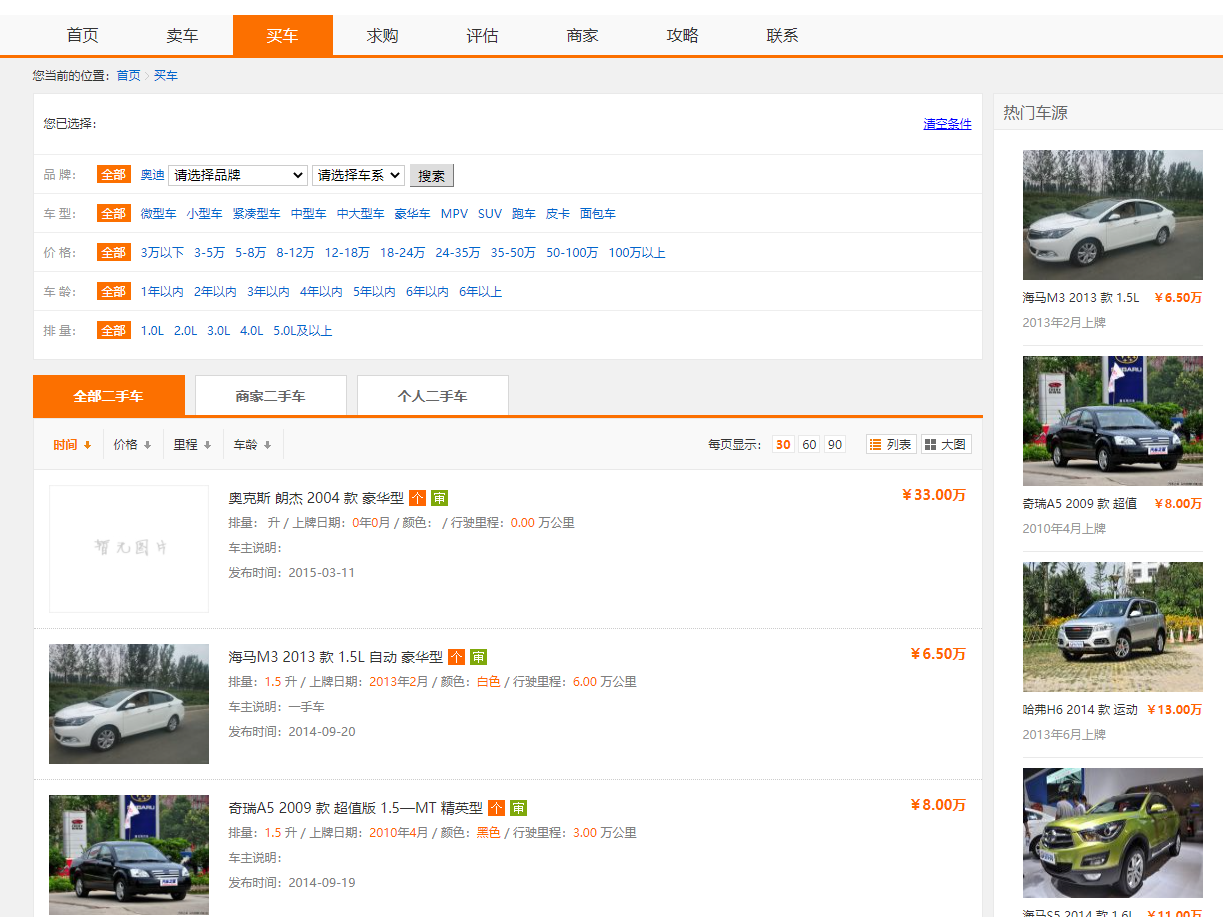Click the 哈弗H6 thumbnail in 热门车源
Viewport: 1223px width, 917px height.
click(1112, 627)
